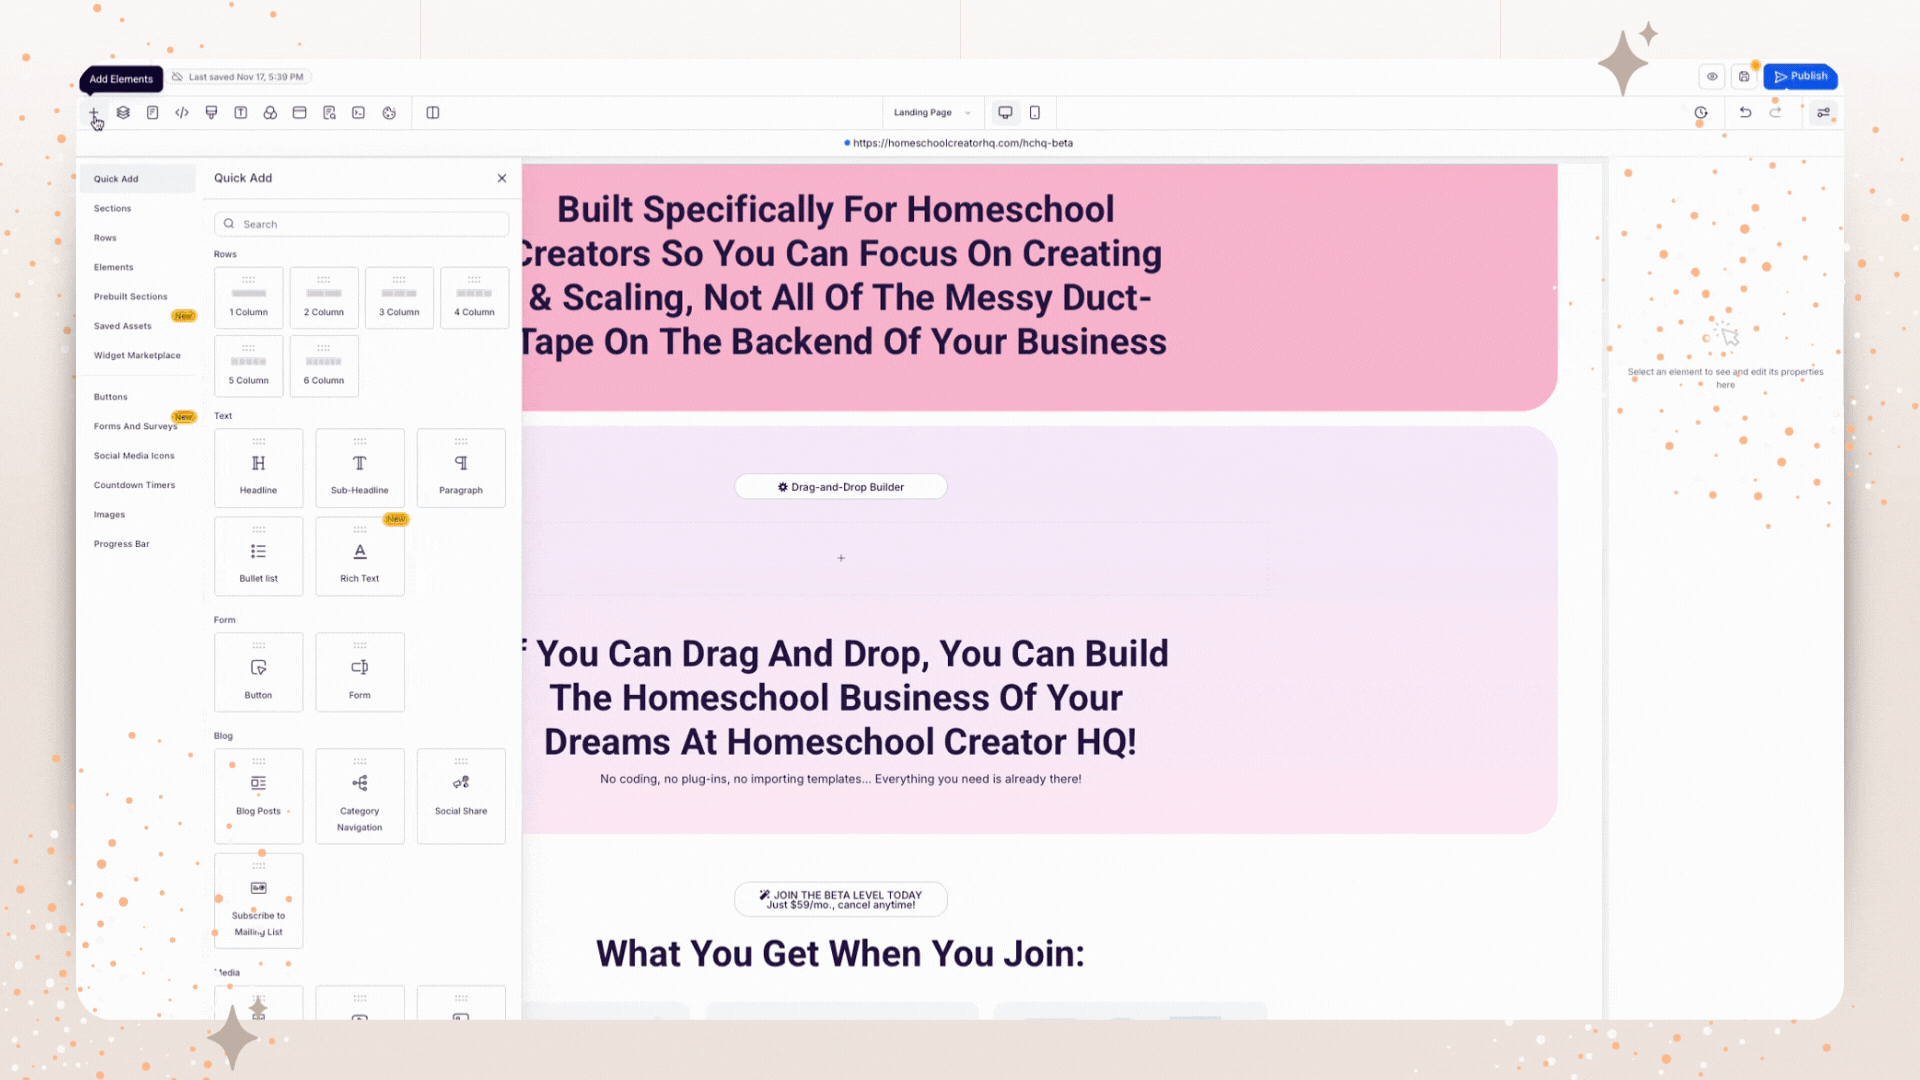
Task: Click the save floppy disk icon
Action: tap(1744, 77)
